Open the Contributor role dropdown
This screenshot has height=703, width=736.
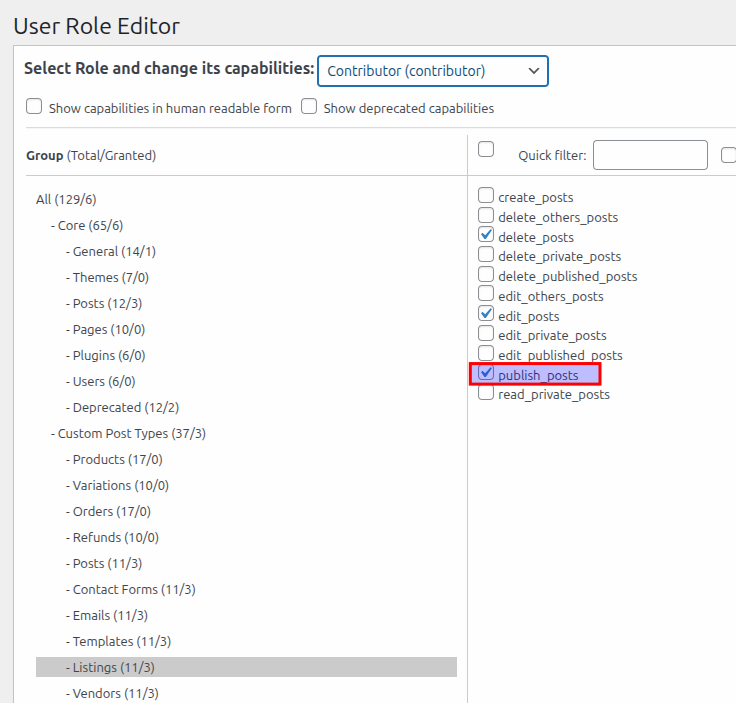tap(432, 71)
